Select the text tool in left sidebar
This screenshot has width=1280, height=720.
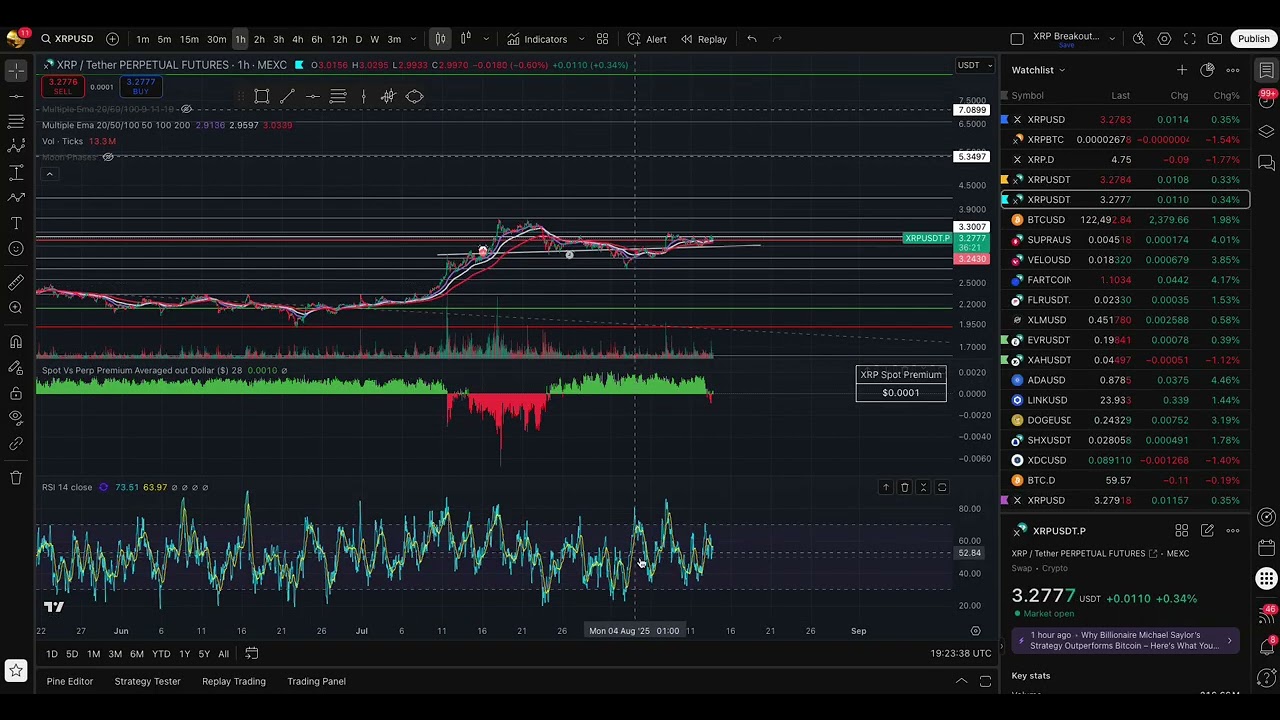tap(16, 223)
